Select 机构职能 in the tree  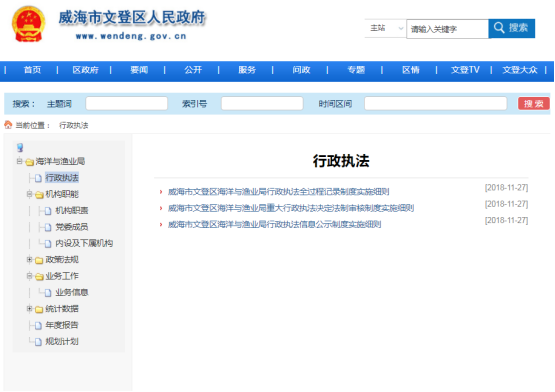tap(62, 194)
